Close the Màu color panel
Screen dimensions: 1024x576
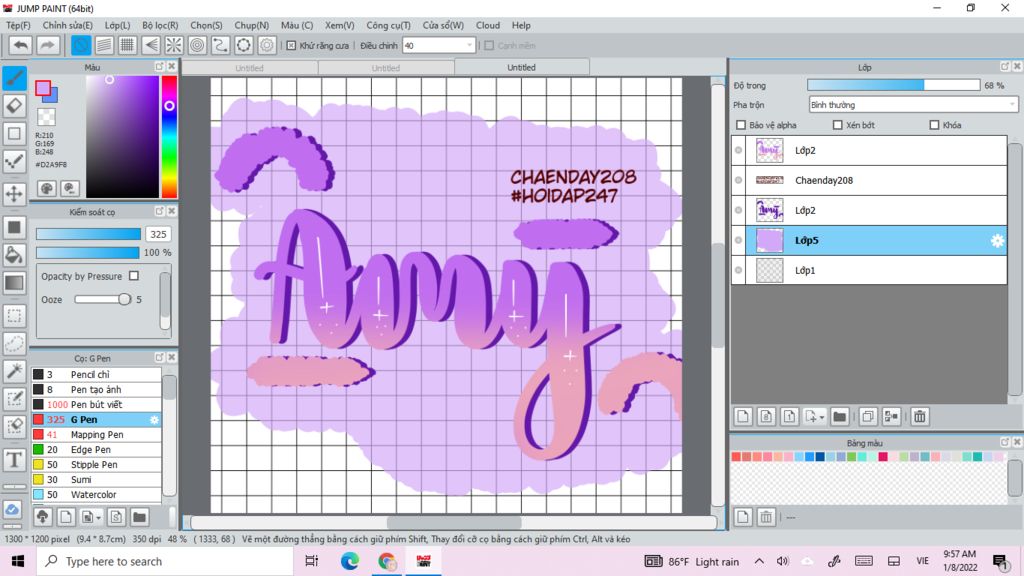point(172,67)
